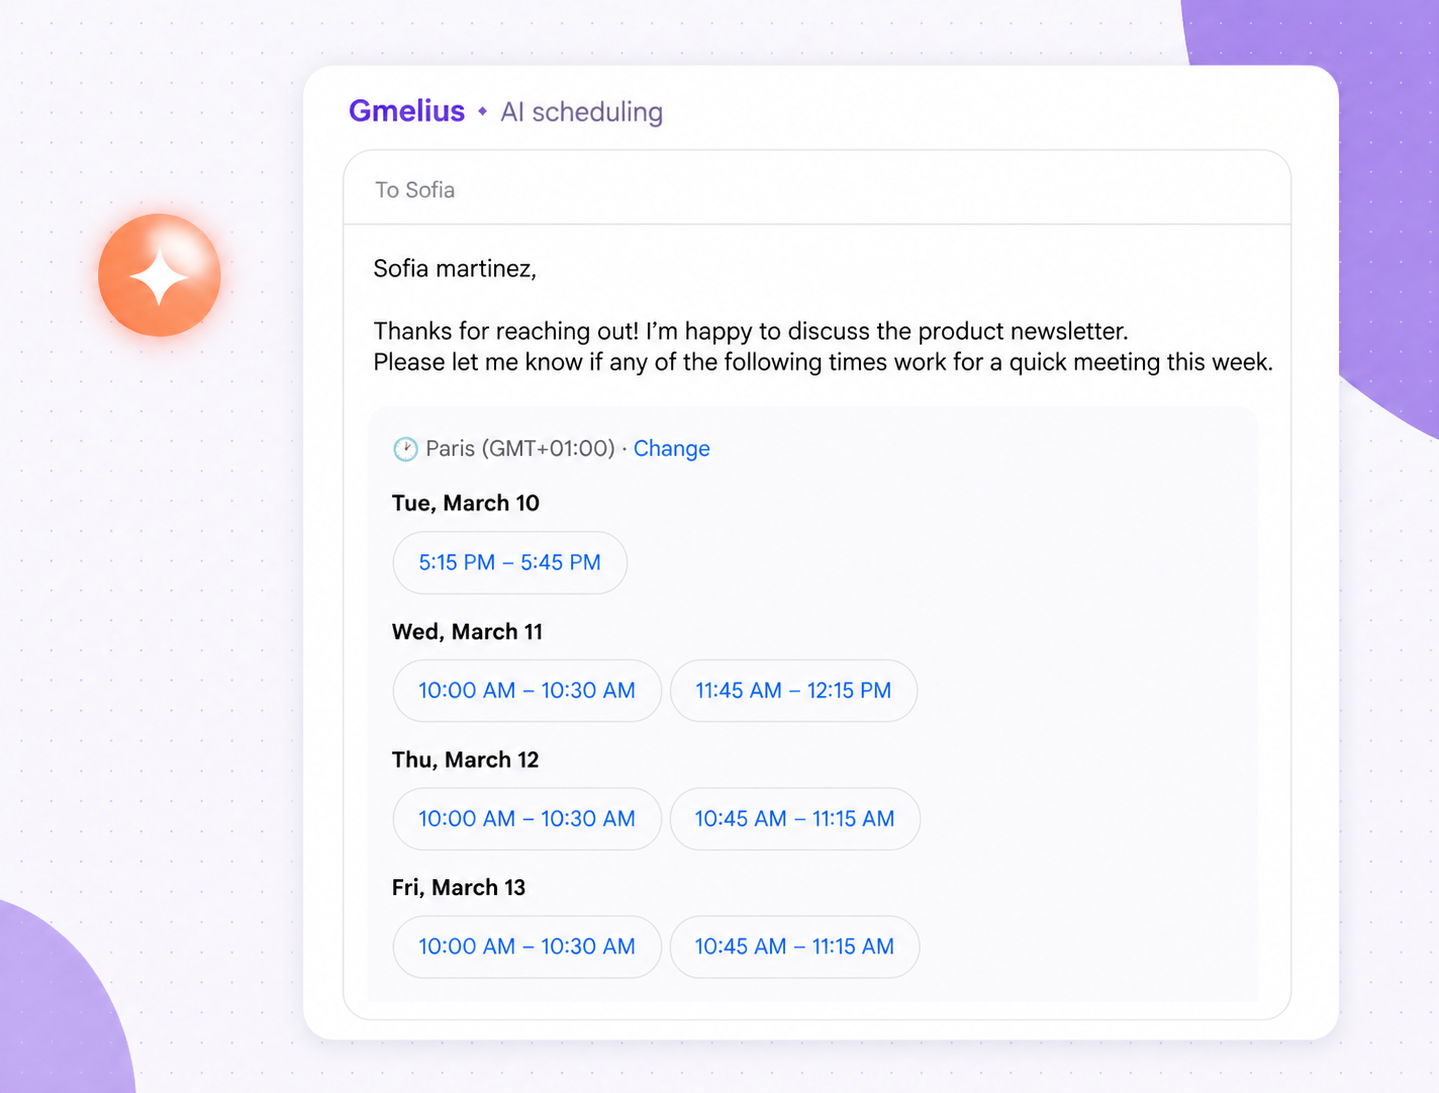Click the orange AI sparkle icon
Screen dimensions: 1439x1093
[159, 275]
